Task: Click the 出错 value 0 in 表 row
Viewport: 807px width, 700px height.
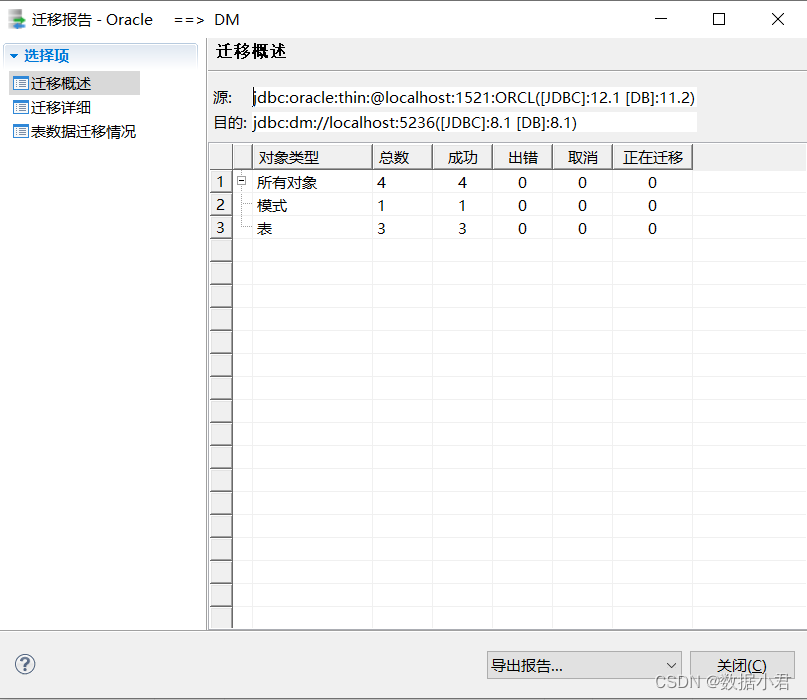Action: pyautogui.click(x=522, y=228)
